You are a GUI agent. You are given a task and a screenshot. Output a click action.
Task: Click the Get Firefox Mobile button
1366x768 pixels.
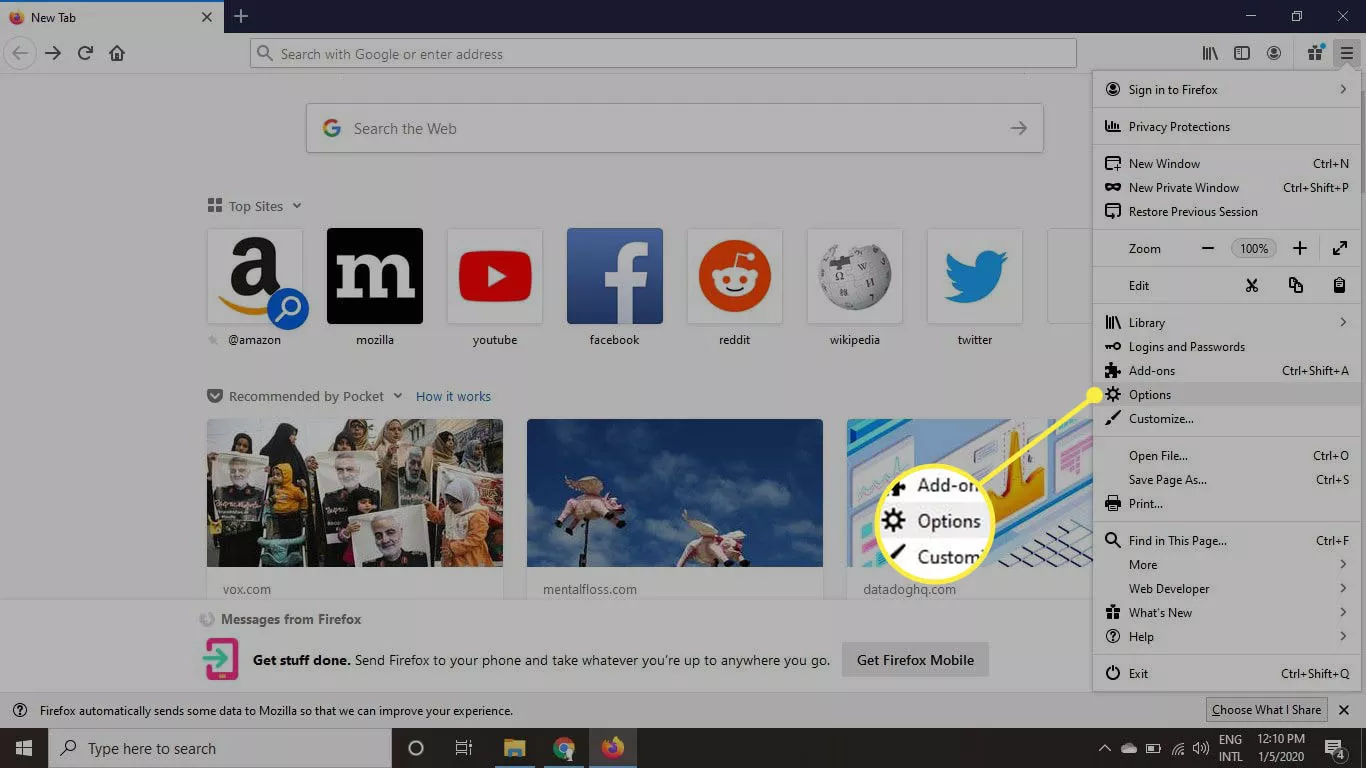tap(914, 659)
